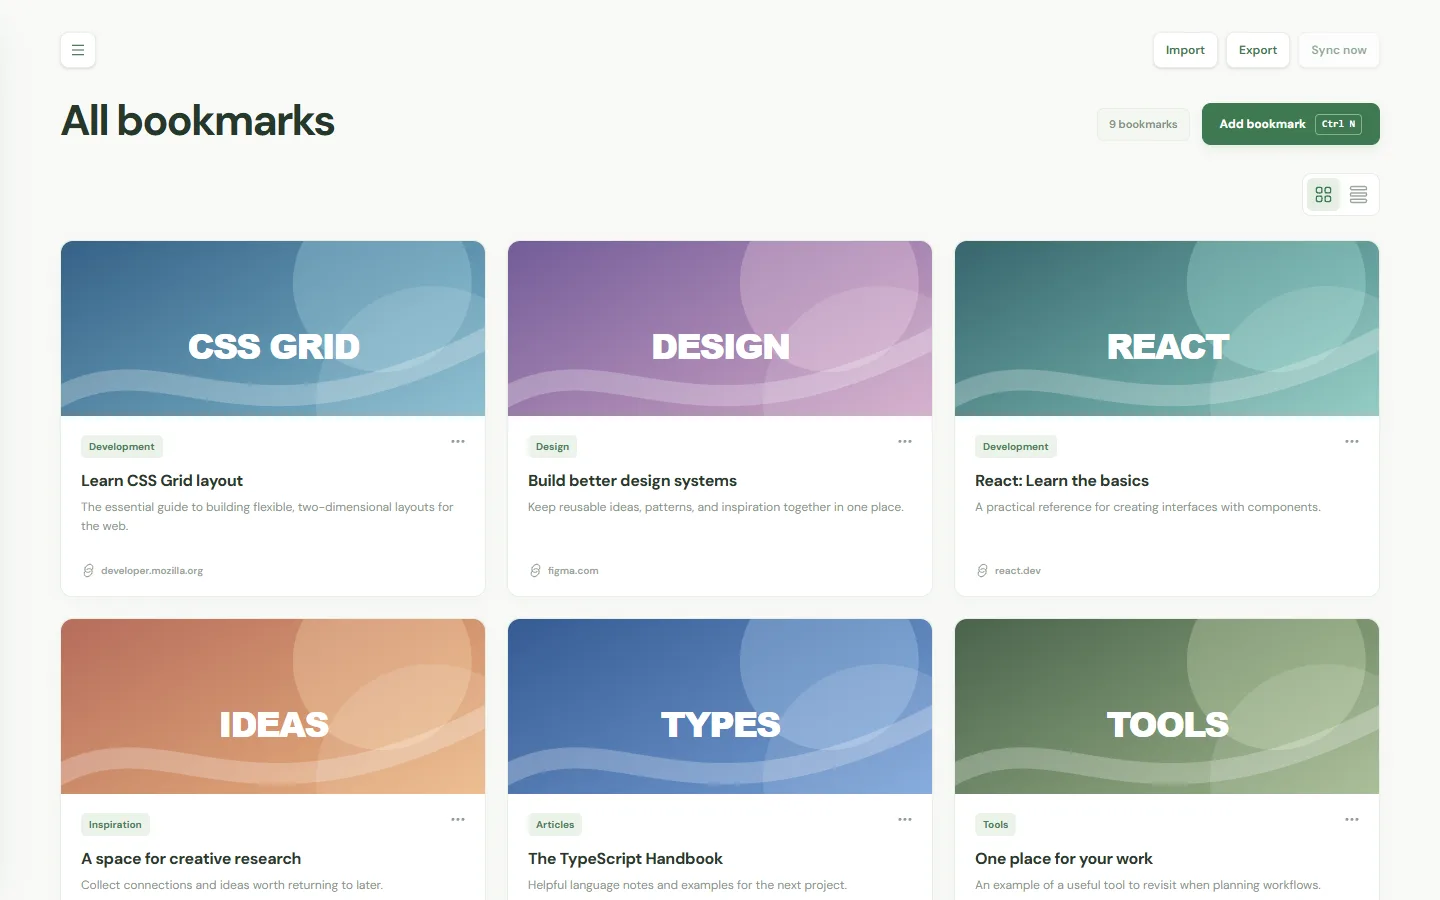Viewport: 1440px width, 900px height.
Task: Click the 'Collect connections and ideas' description
Action: [x=232, y=885]
